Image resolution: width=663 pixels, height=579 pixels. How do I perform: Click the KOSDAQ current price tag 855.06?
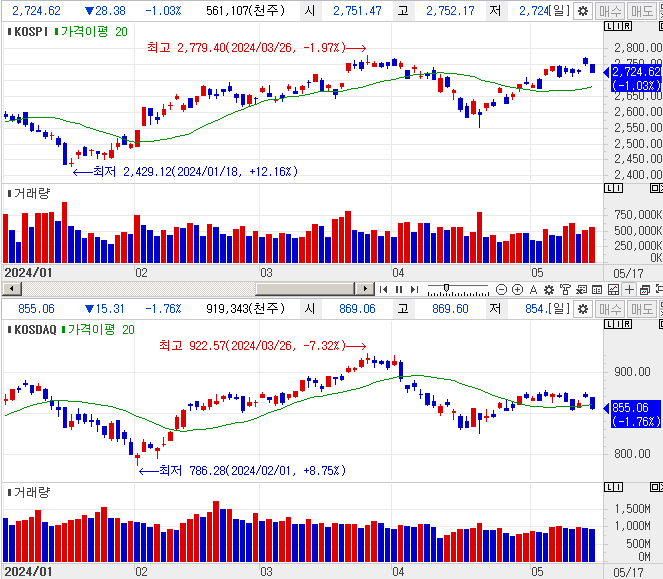tap(636, 414)
